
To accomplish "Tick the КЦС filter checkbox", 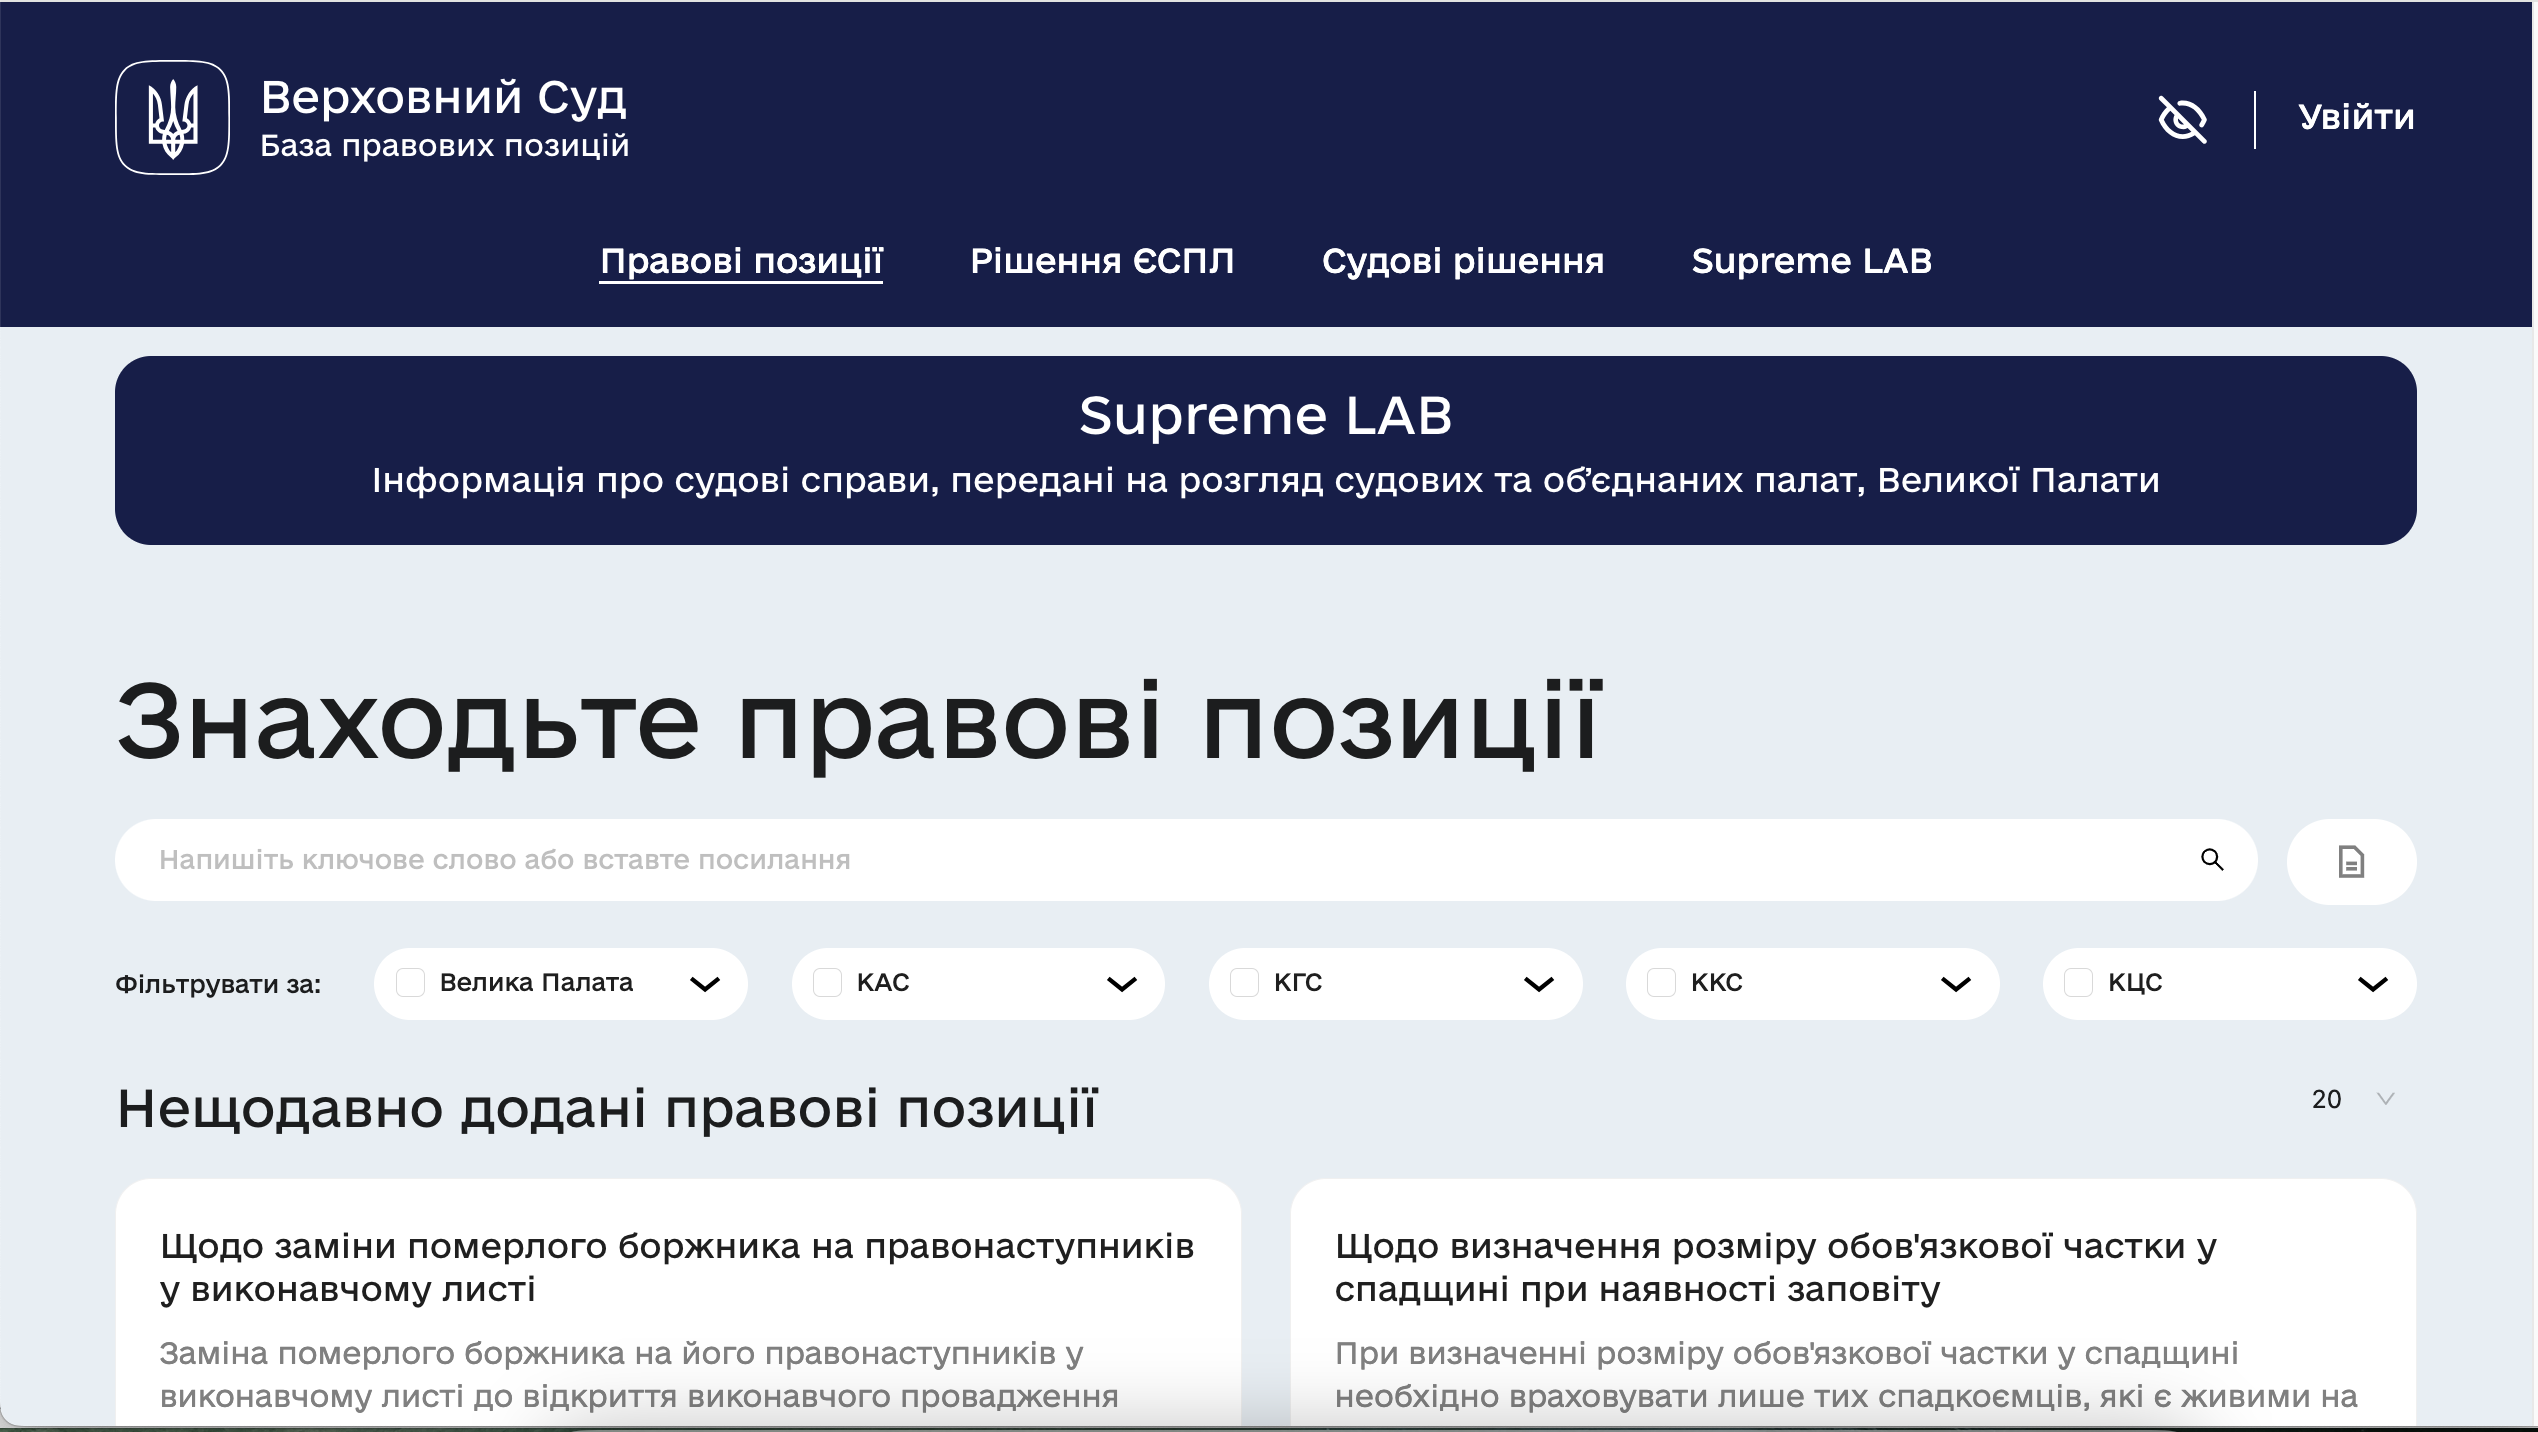I will coord(2078,983).
